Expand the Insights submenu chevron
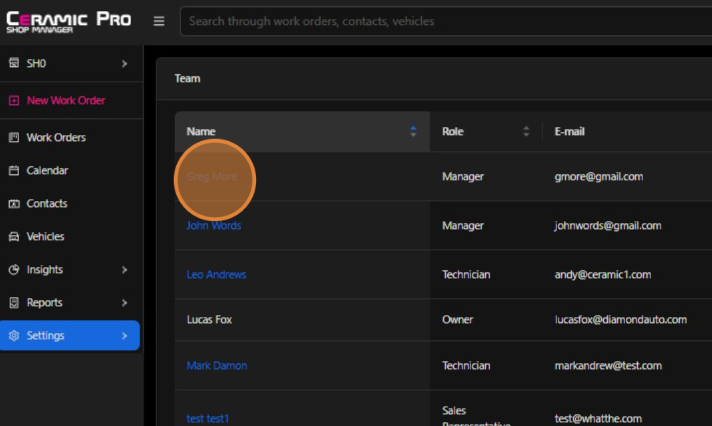 coord(124,270)
